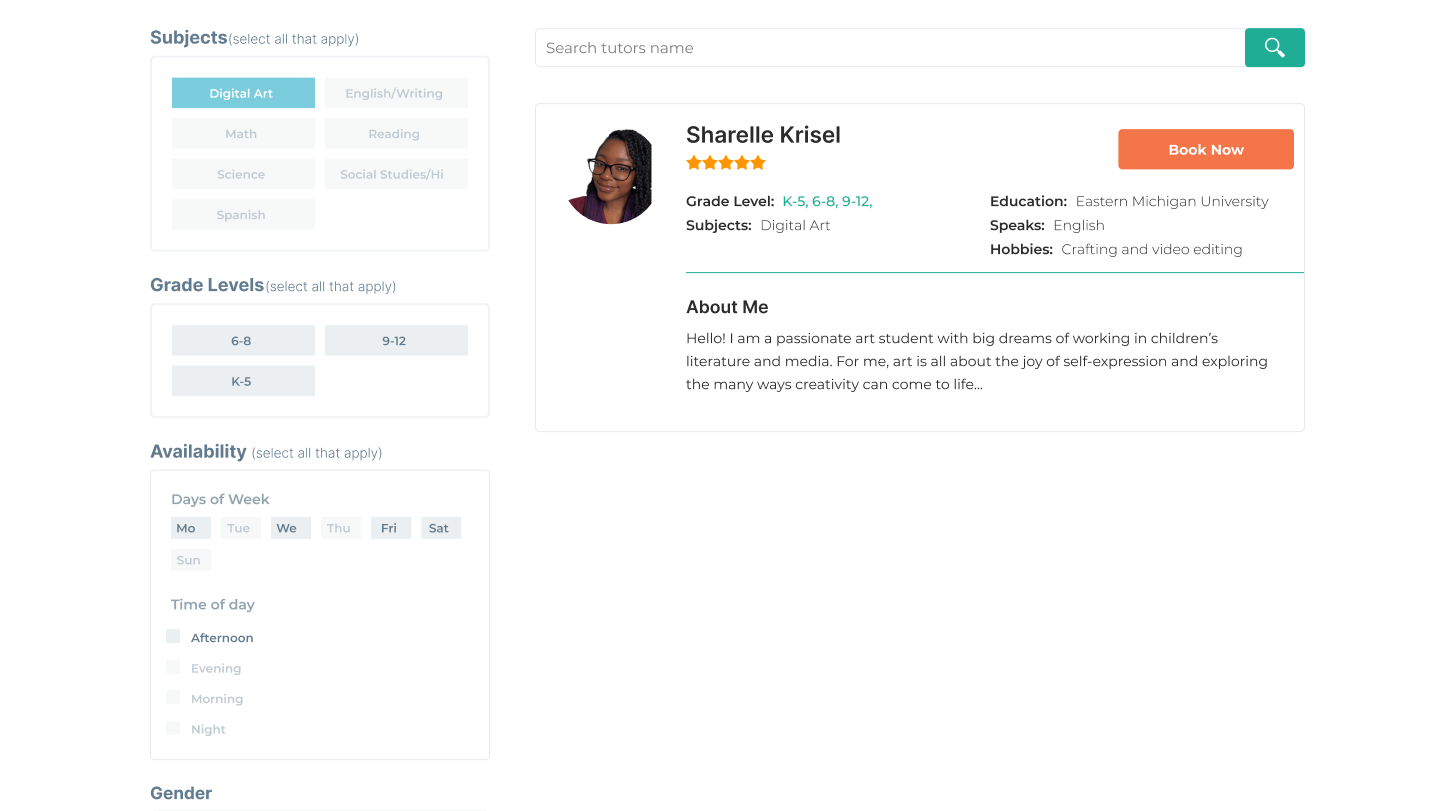Select the English/Writing subject filter
The image size is (1440, 811).
[x=396, y=93]
